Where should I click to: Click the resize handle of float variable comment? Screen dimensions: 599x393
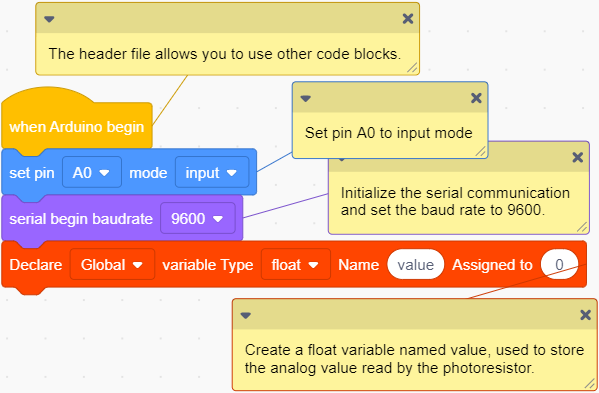590,384
